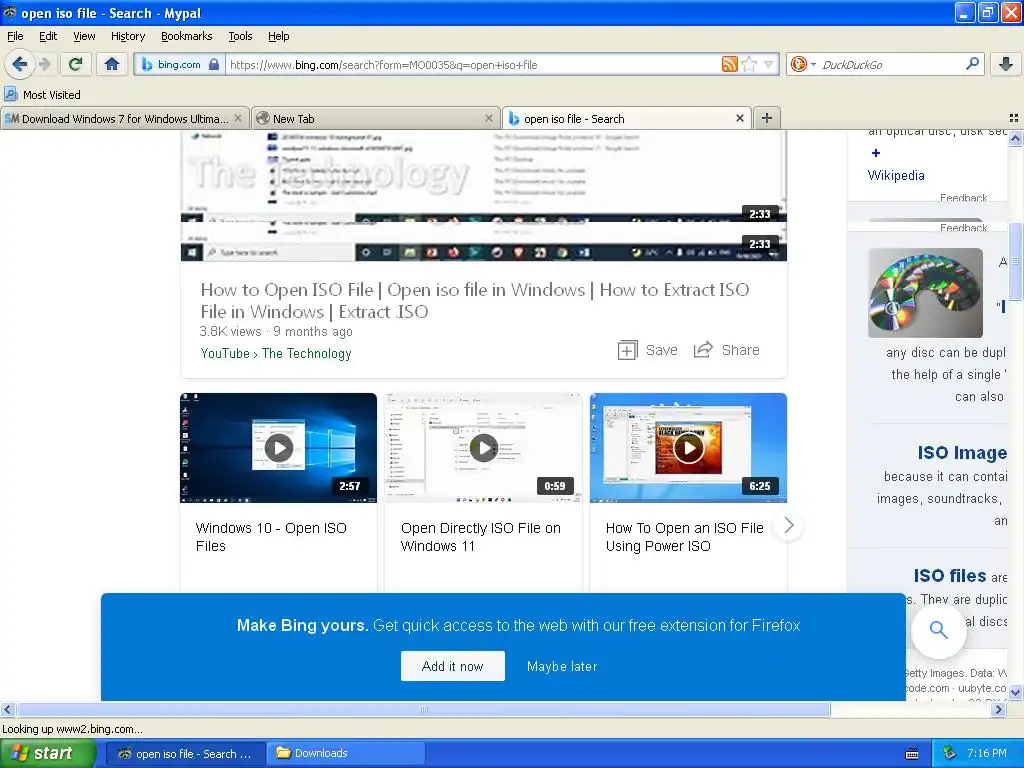Click the padlock site security icon

point(214,64)
